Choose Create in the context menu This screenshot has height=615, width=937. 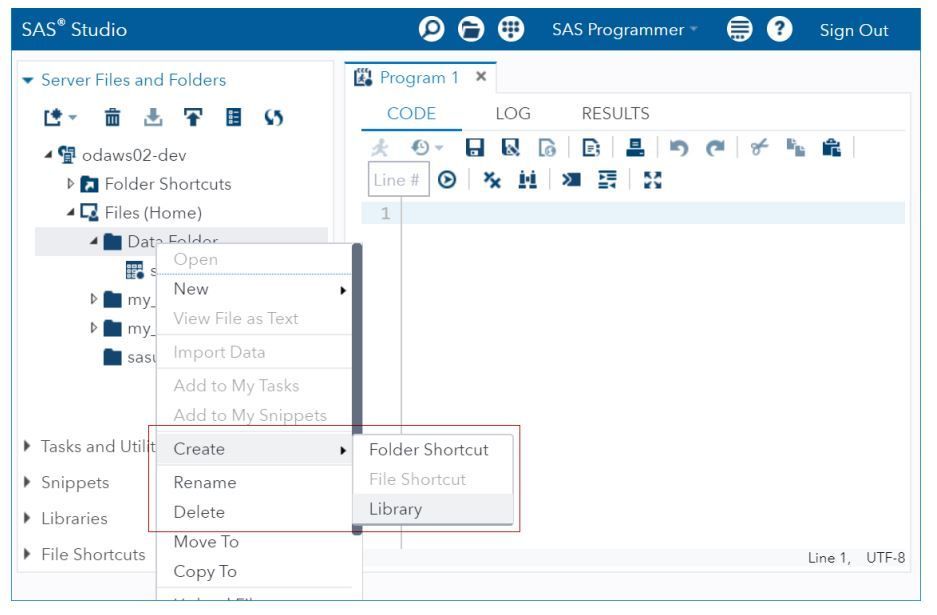[254, 449]
